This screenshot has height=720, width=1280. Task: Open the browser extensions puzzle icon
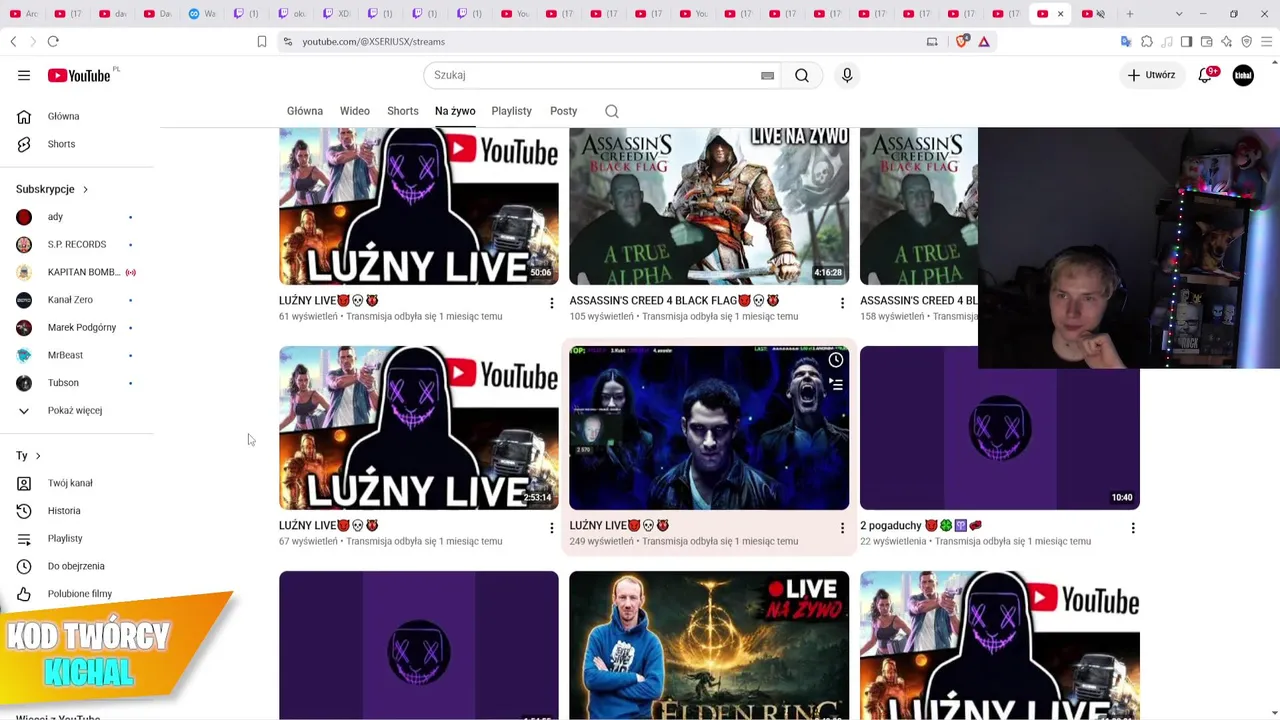[x=1147, y=41]
